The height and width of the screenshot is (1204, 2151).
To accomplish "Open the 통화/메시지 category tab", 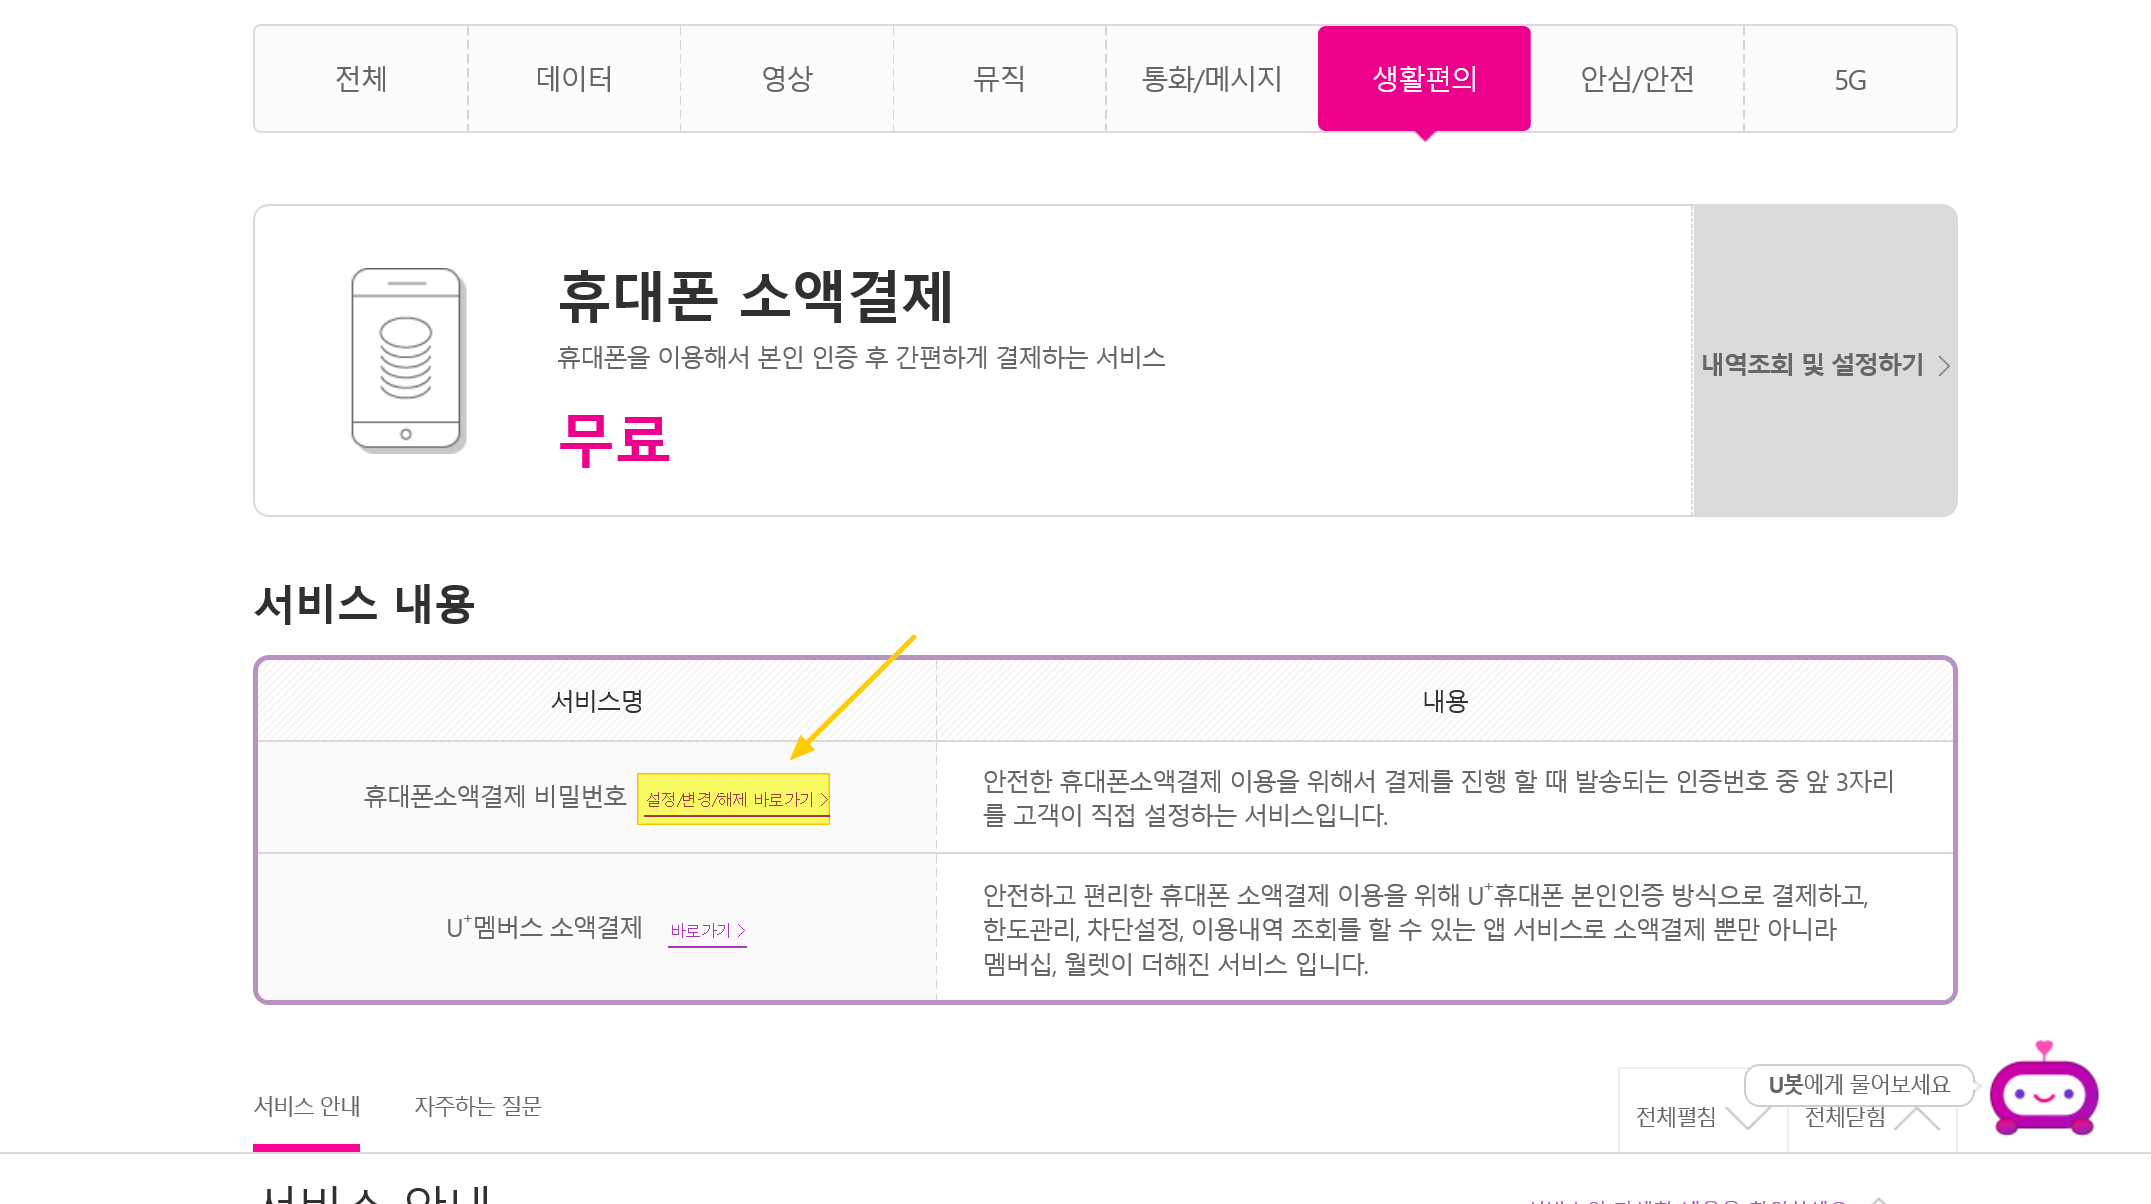I will pyautogui.click(x=1211, y=79).
